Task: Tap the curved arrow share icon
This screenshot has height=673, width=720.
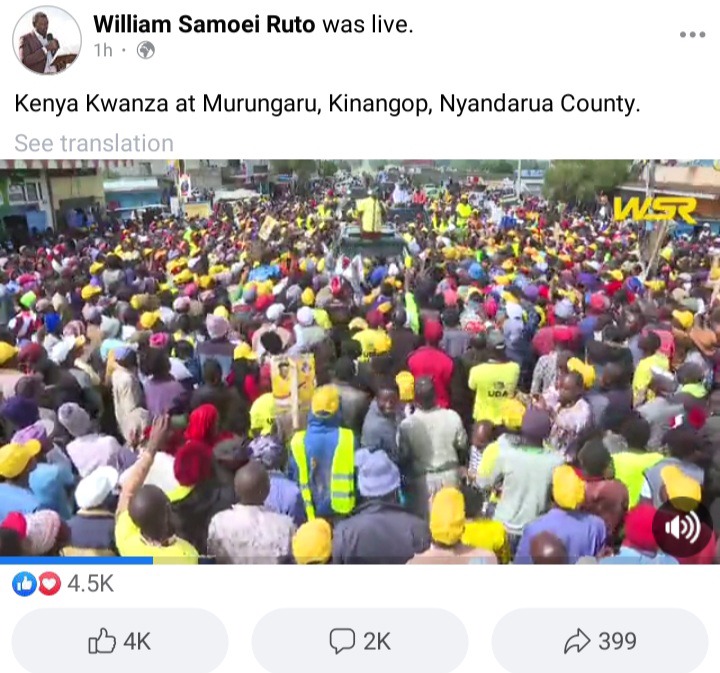Action: tap(577, 641)
